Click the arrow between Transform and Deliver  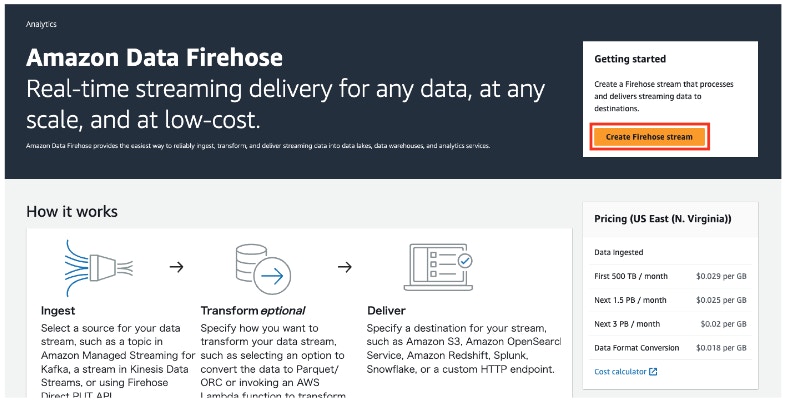click(x=344, y=267)
